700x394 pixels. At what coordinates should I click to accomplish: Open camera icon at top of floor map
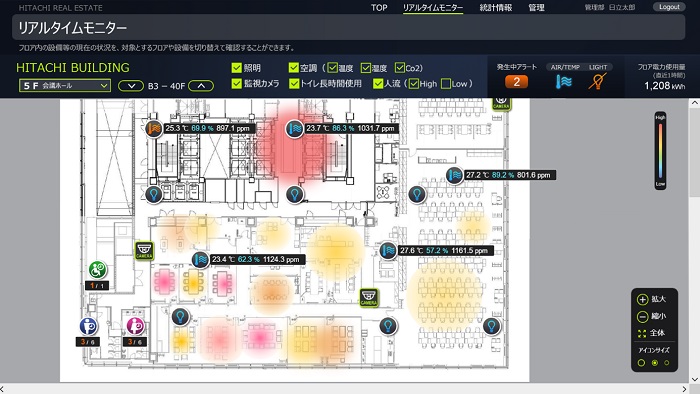tap(501, 104)
